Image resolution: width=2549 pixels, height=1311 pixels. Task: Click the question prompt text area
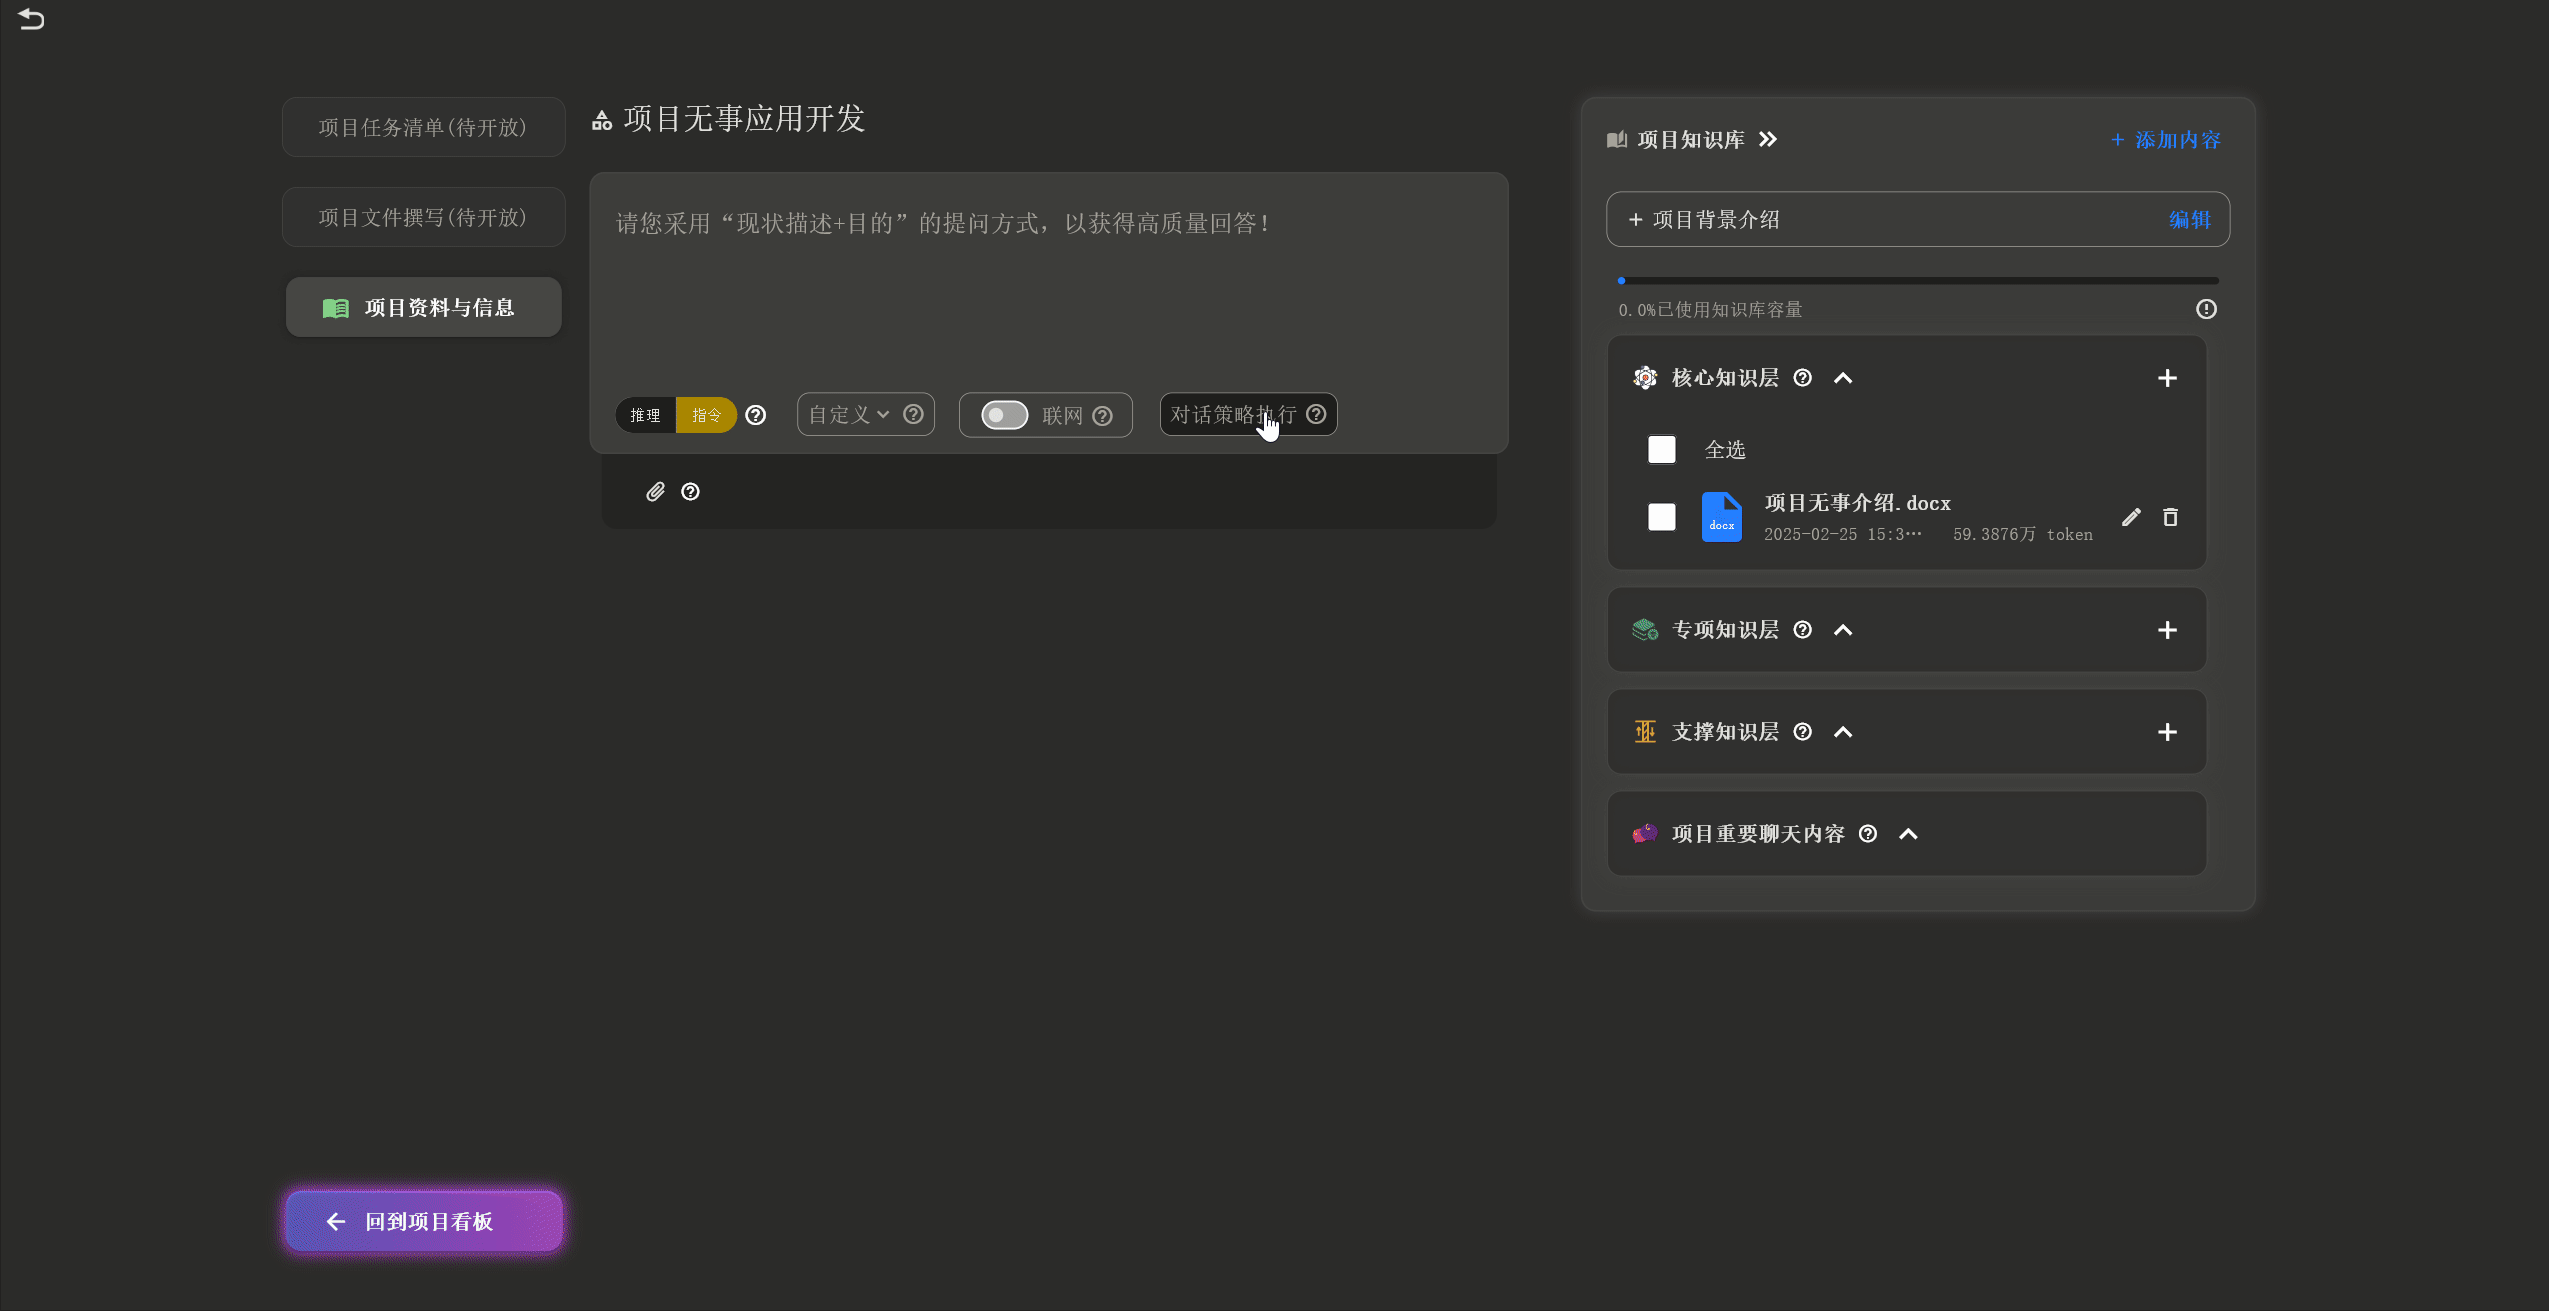coord(1047,290)
